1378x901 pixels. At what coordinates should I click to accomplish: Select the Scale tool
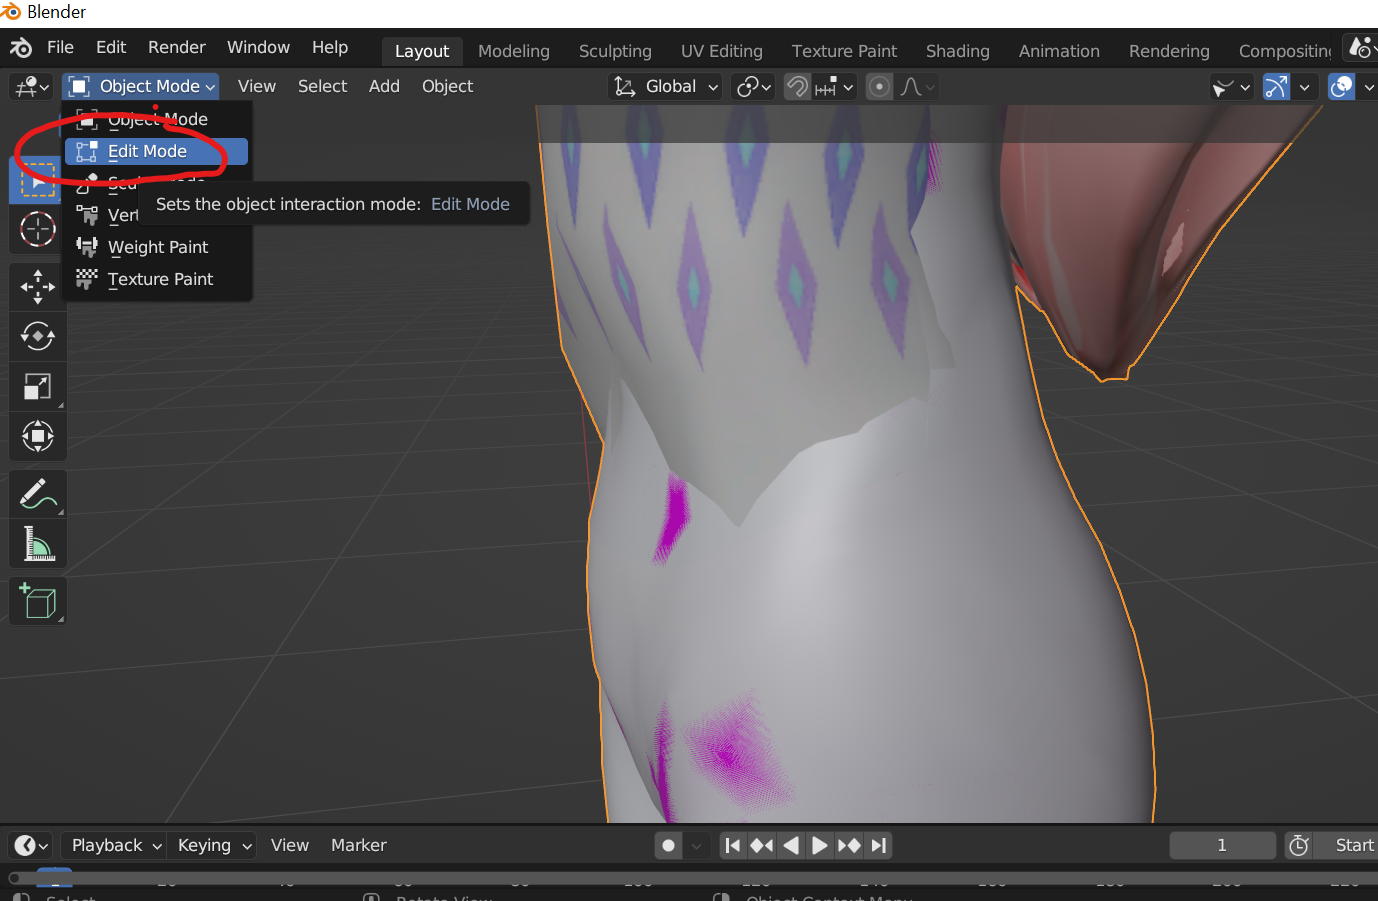(38, 386)
